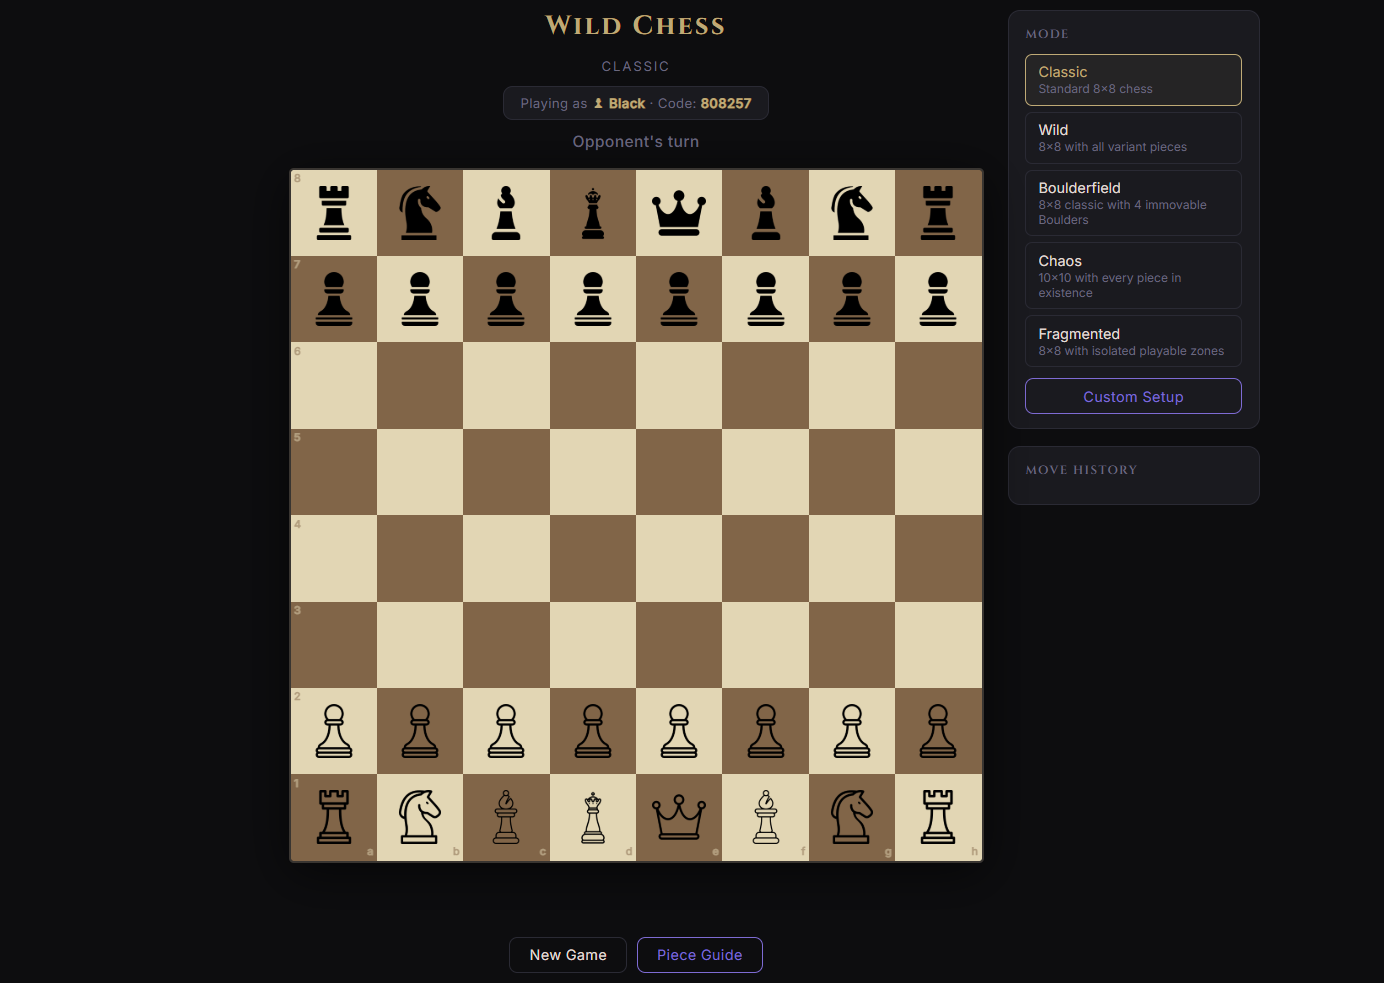The height and width of the screenshot is (983, 1384).
Task: Select the black piece on d8
Action: [593, 213]
